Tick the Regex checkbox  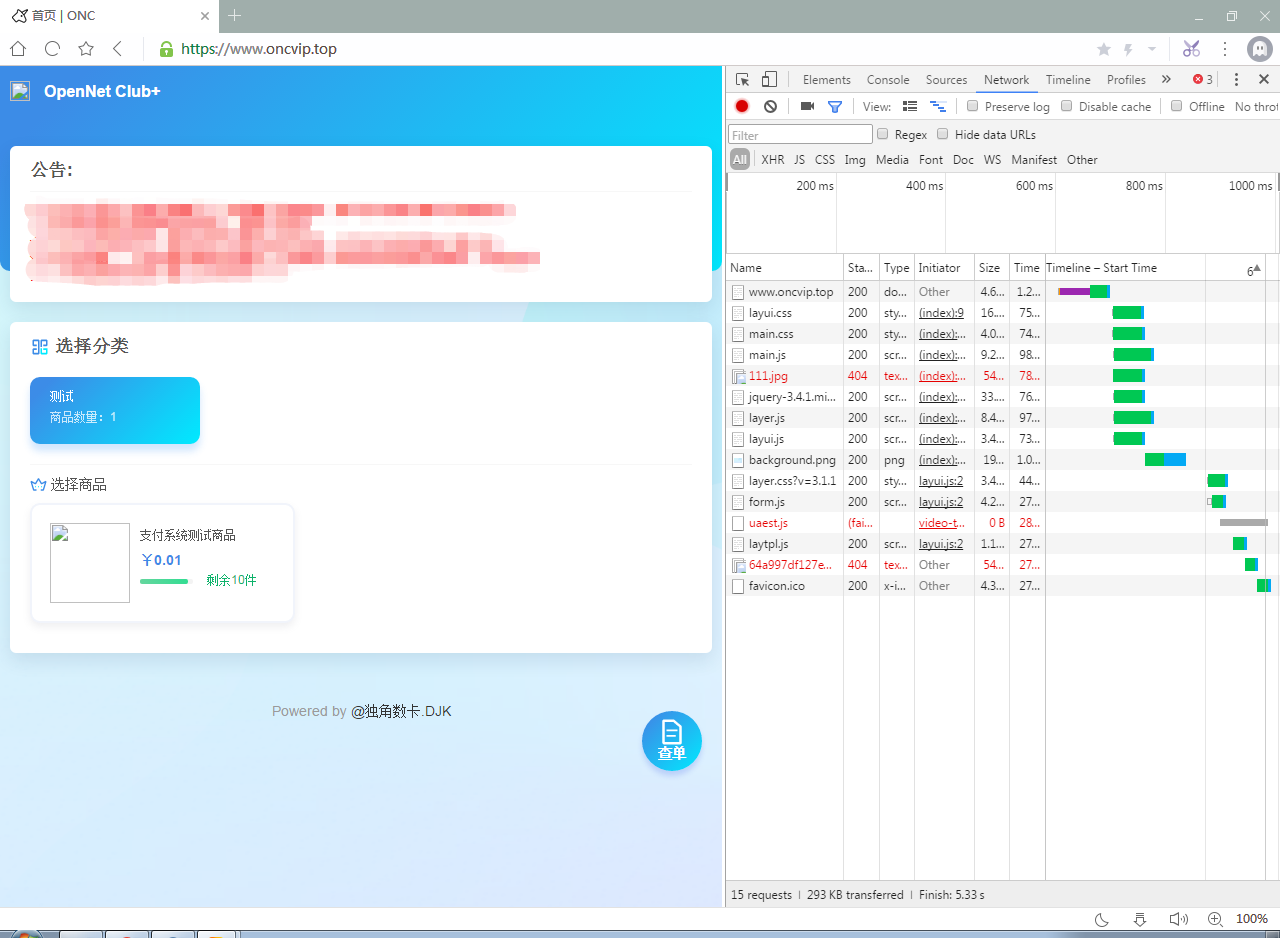click(882, 134)
